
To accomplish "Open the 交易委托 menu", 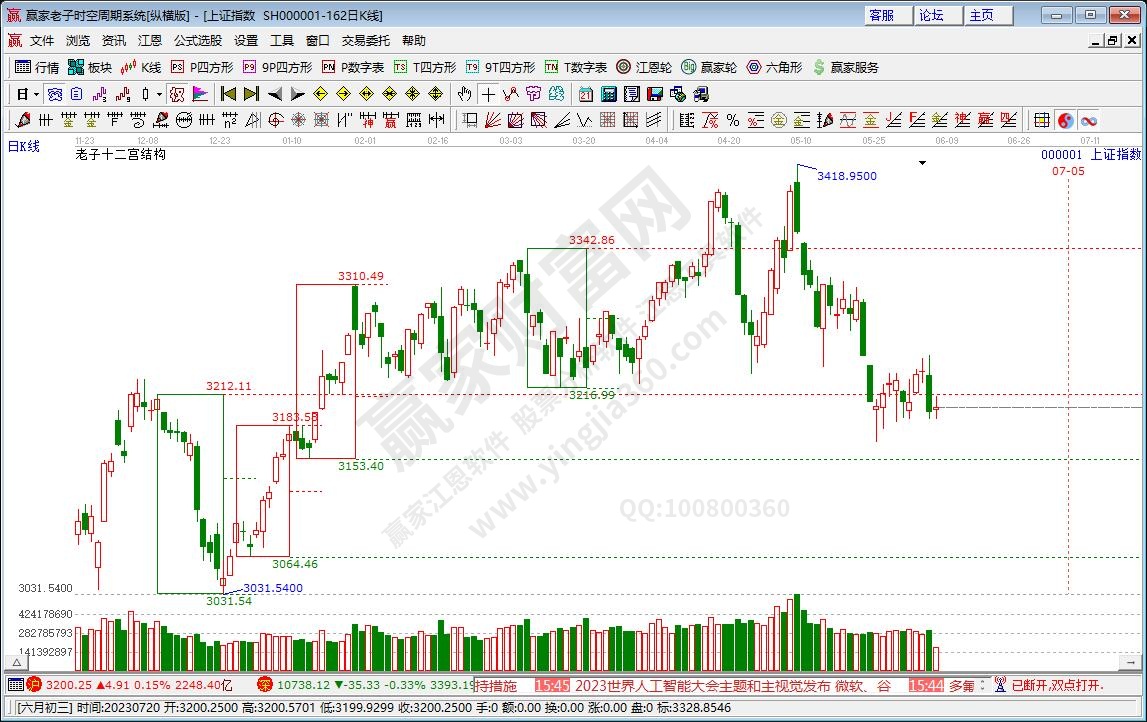I will (x=366, y=41).
